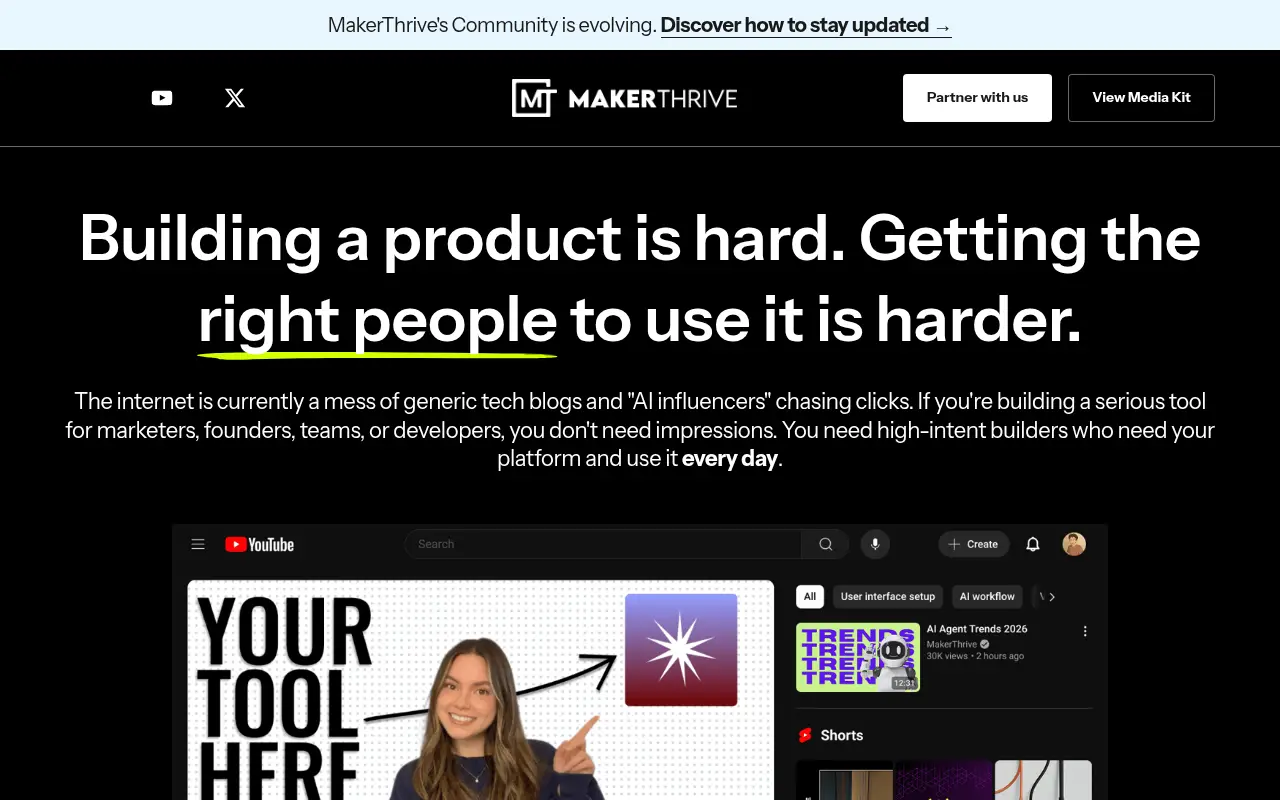Open the three-dot menu beside video

pyautogui.click(x=1085, y=631)
